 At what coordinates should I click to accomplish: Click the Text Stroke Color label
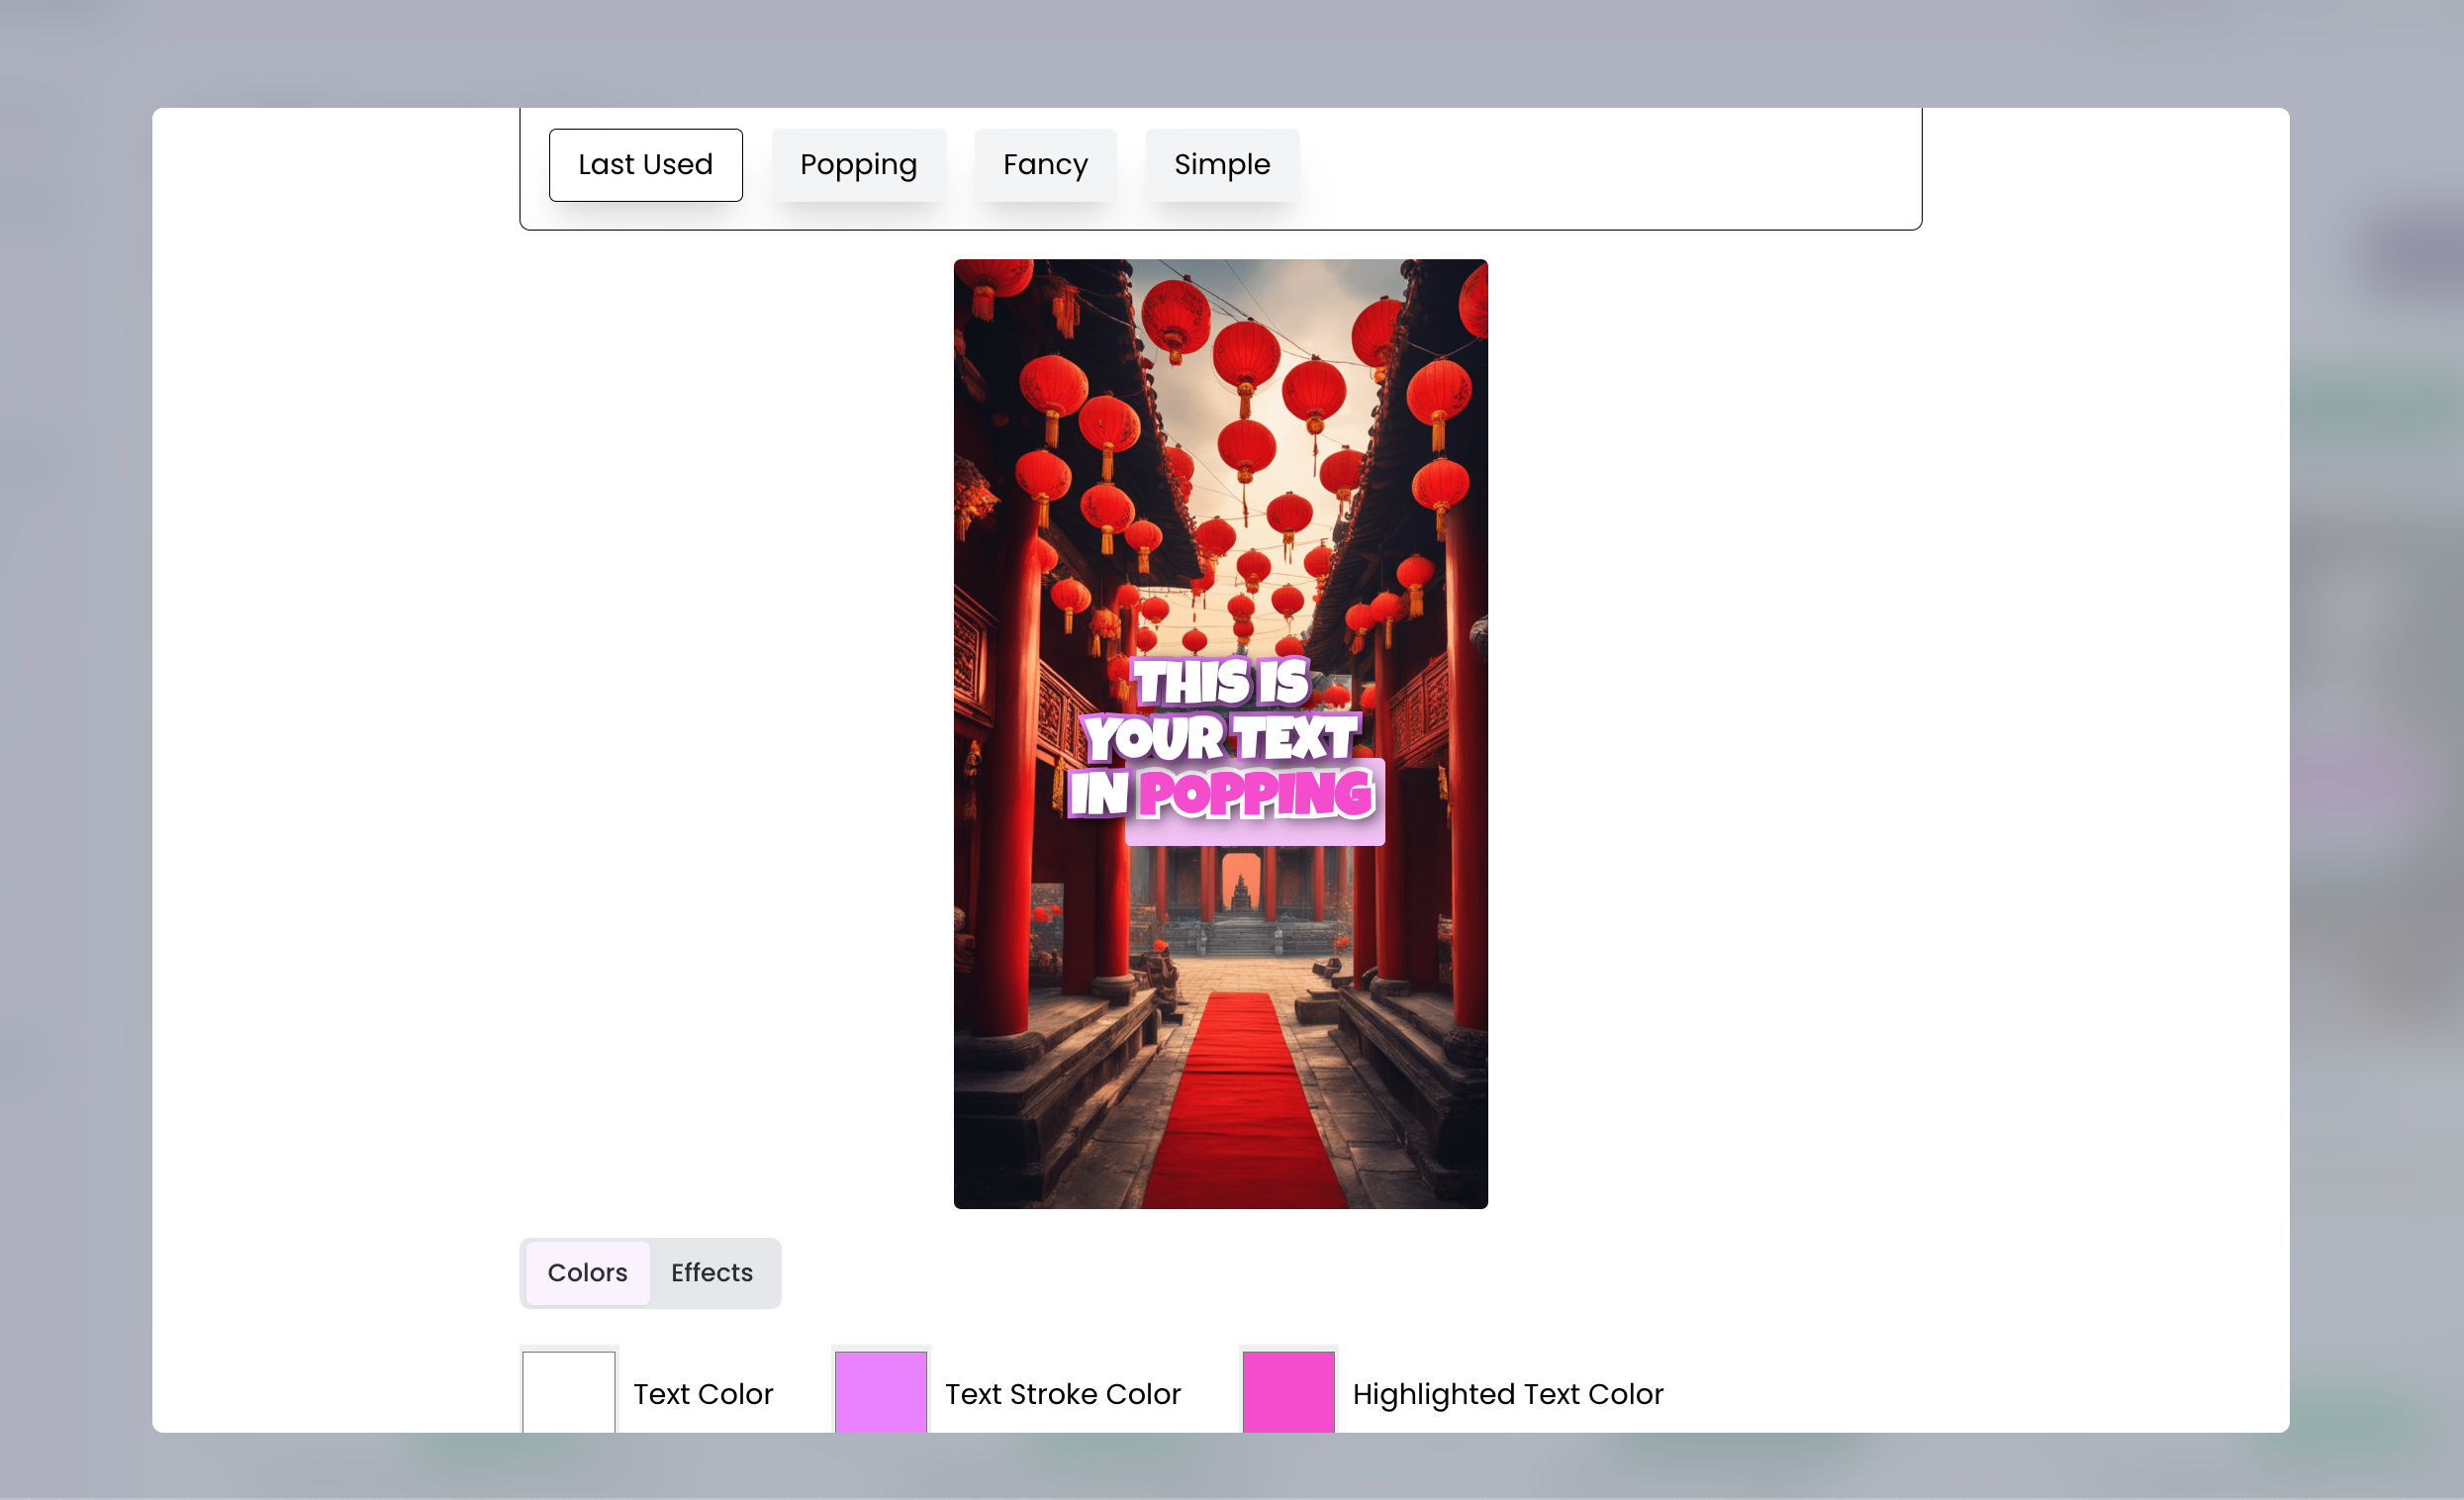pyautogui.click(x=1062, y=1394)
